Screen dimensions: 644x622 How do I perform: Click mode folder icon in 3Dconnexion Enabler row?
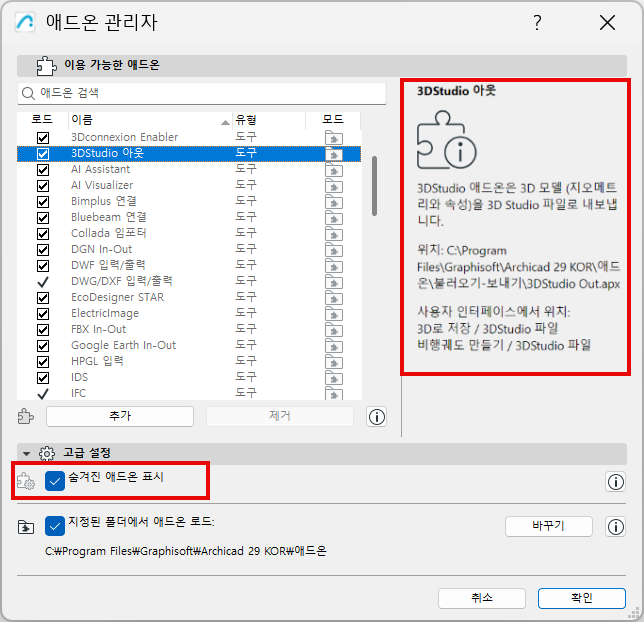point(334,138)
